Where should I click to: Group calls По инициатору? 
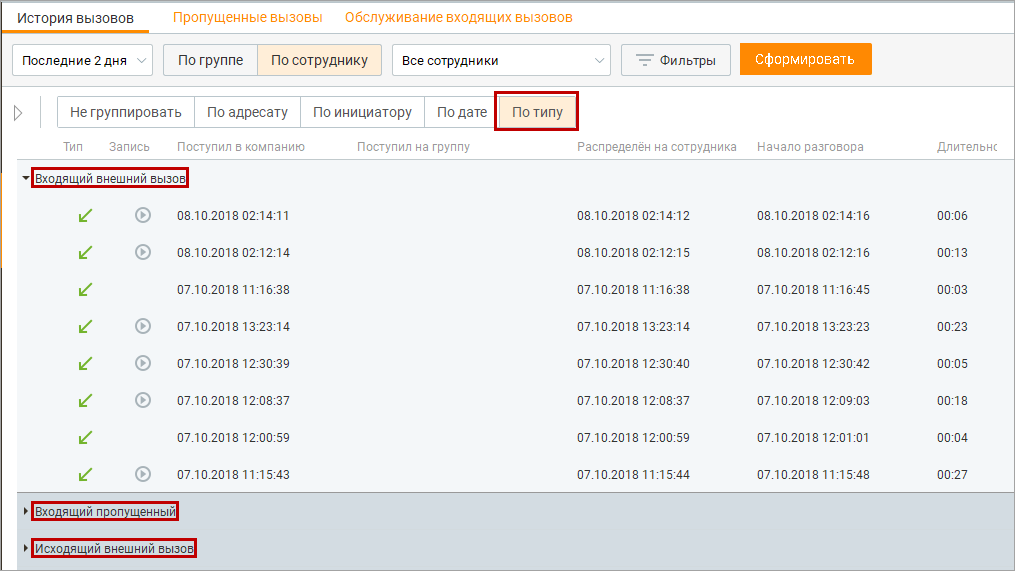362,112
